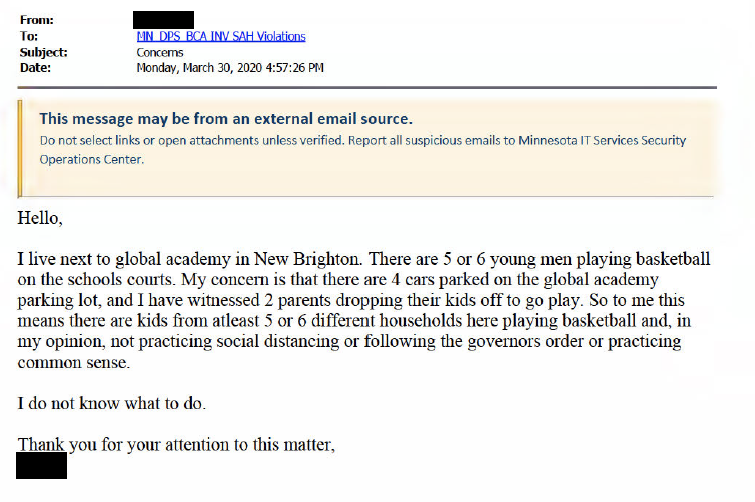The image size is (755, 502).
Task: Click the redacted sender name box
Action: pos(164,20)
